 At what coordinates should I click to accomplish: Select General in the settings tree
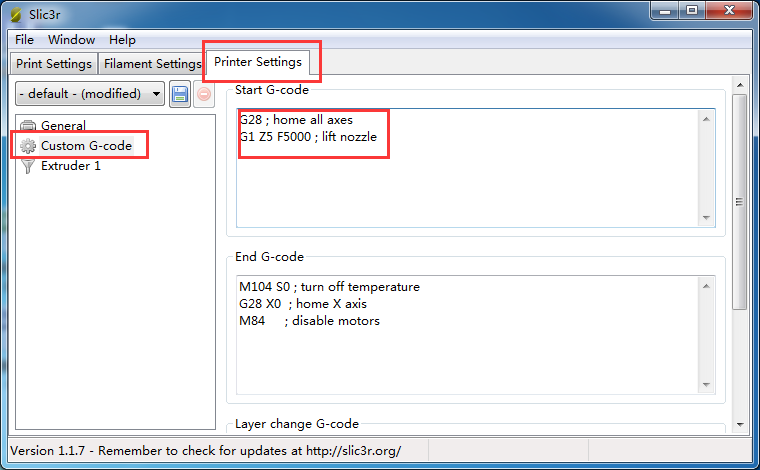(63, 125)
